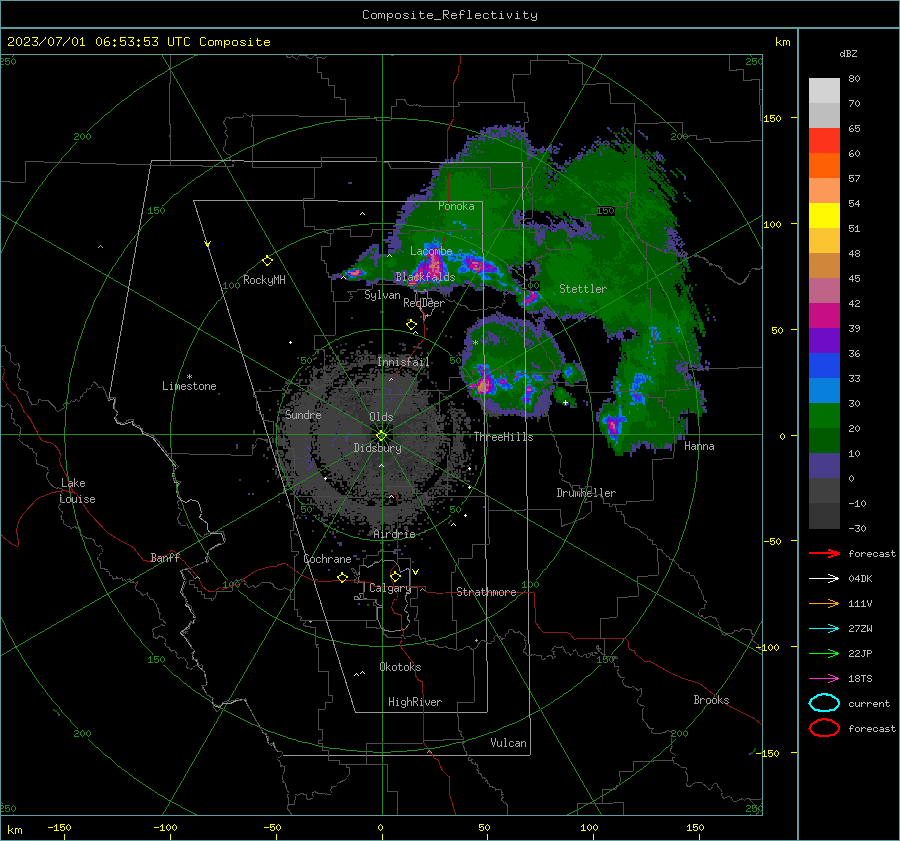Click the ThreeHills town label
900x841 pixels.
(x=503, y=437)
